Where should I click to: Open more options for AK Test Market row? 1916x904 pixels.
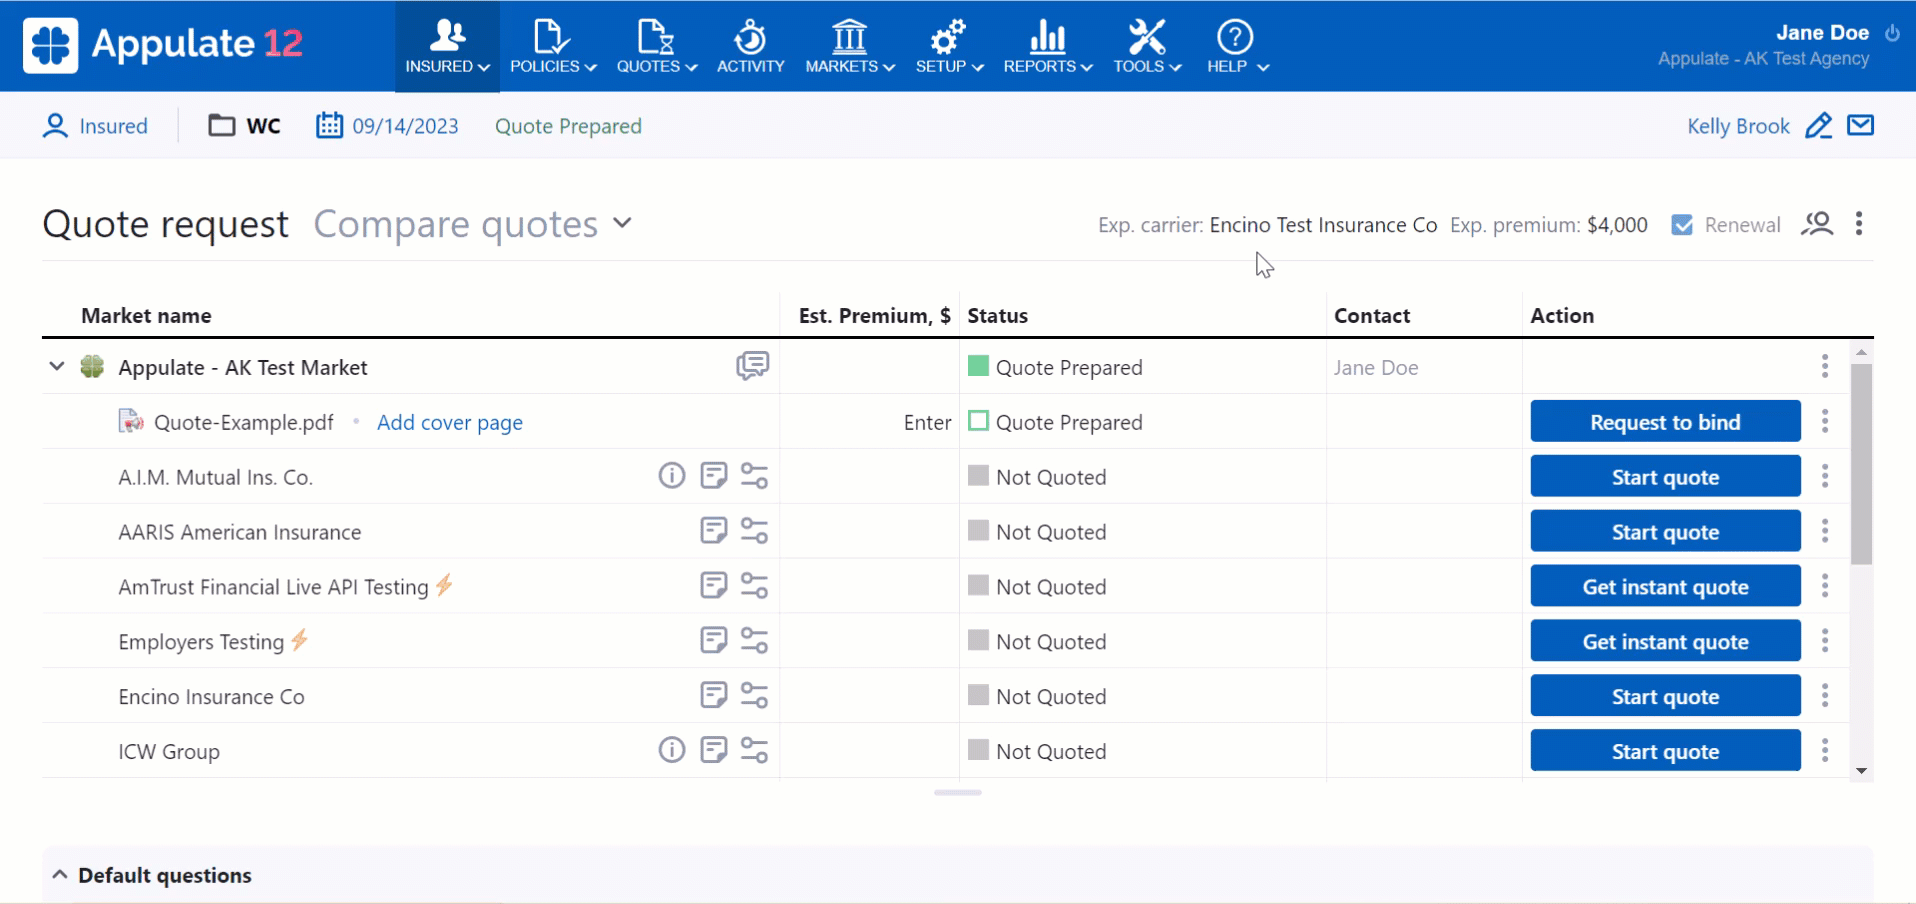[x=1825, y=366]
